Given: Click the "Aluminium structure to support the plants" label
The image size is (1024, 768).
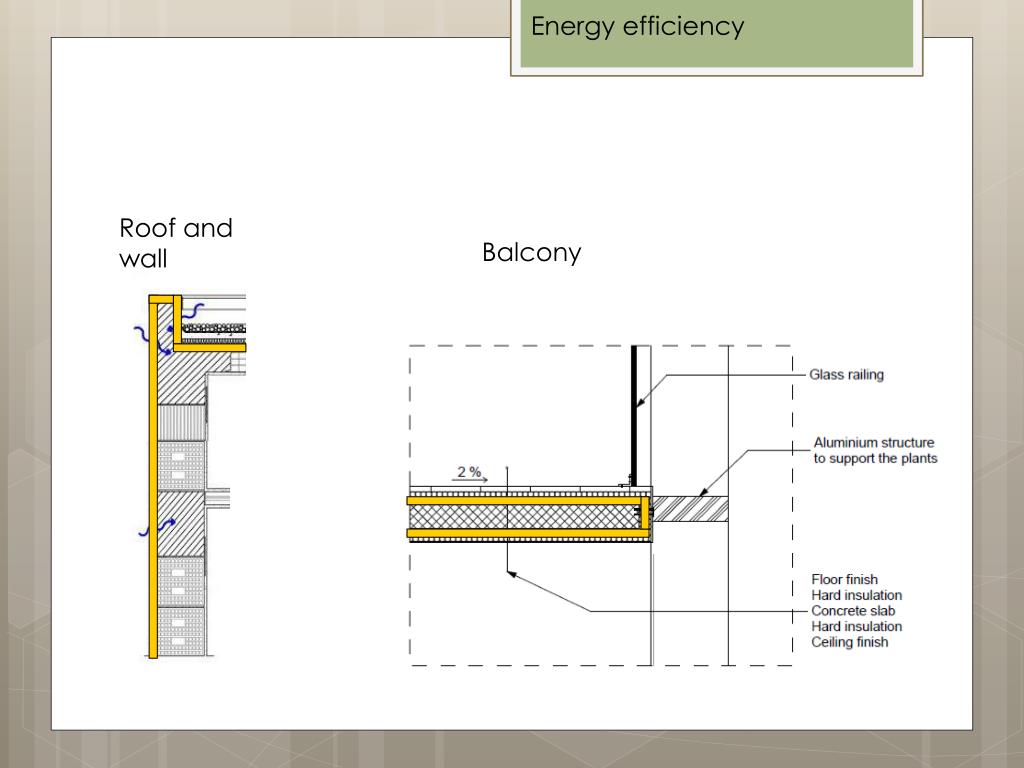Looking at the screenshot, I should click(874, 450).
